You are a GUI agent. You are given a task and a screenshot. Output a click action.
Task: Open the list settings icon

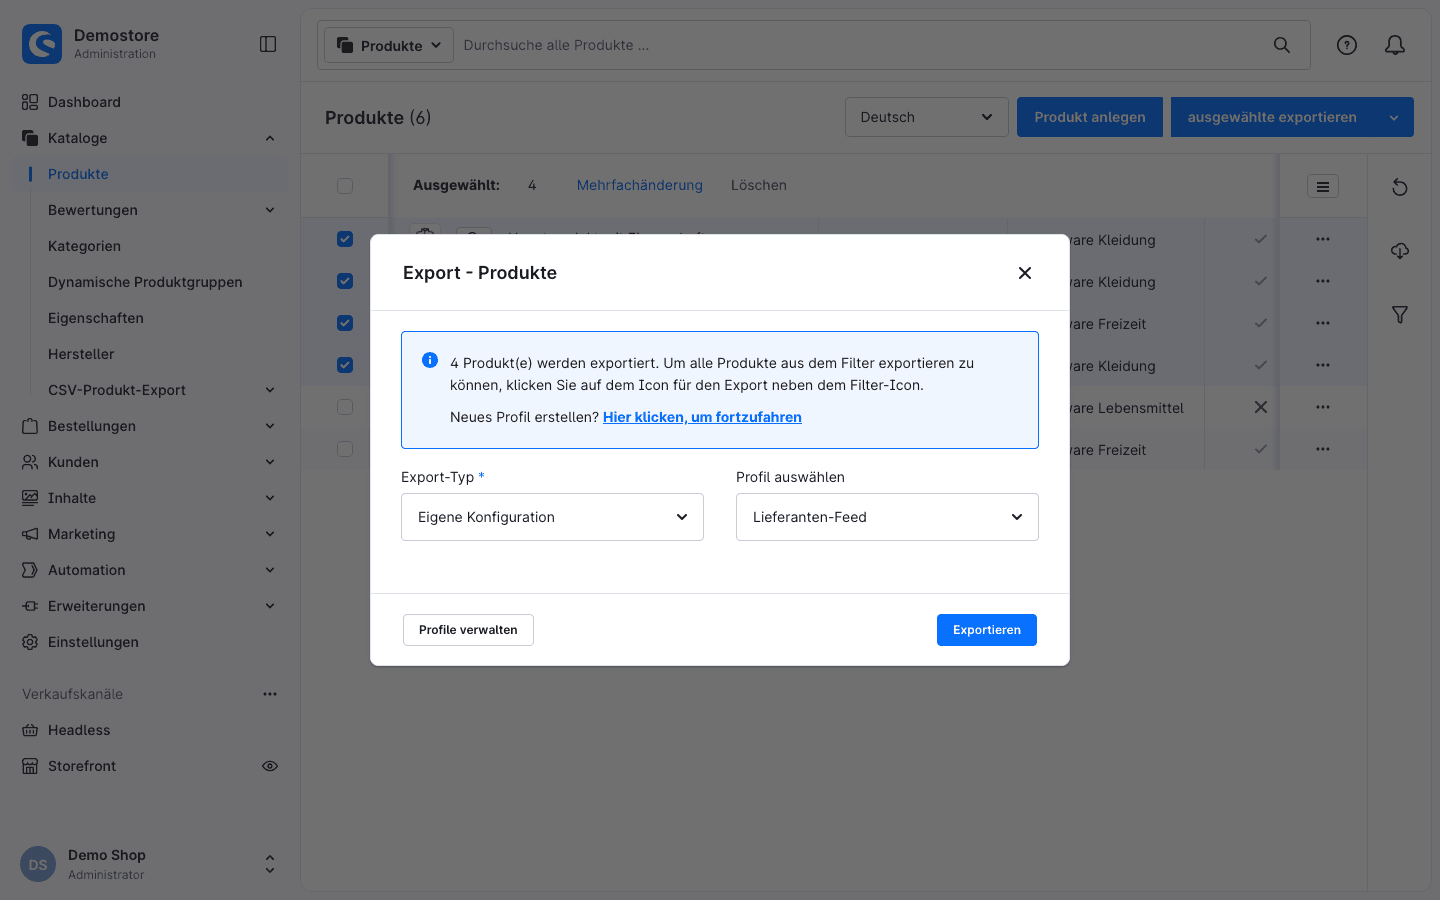coord(1323,186)
